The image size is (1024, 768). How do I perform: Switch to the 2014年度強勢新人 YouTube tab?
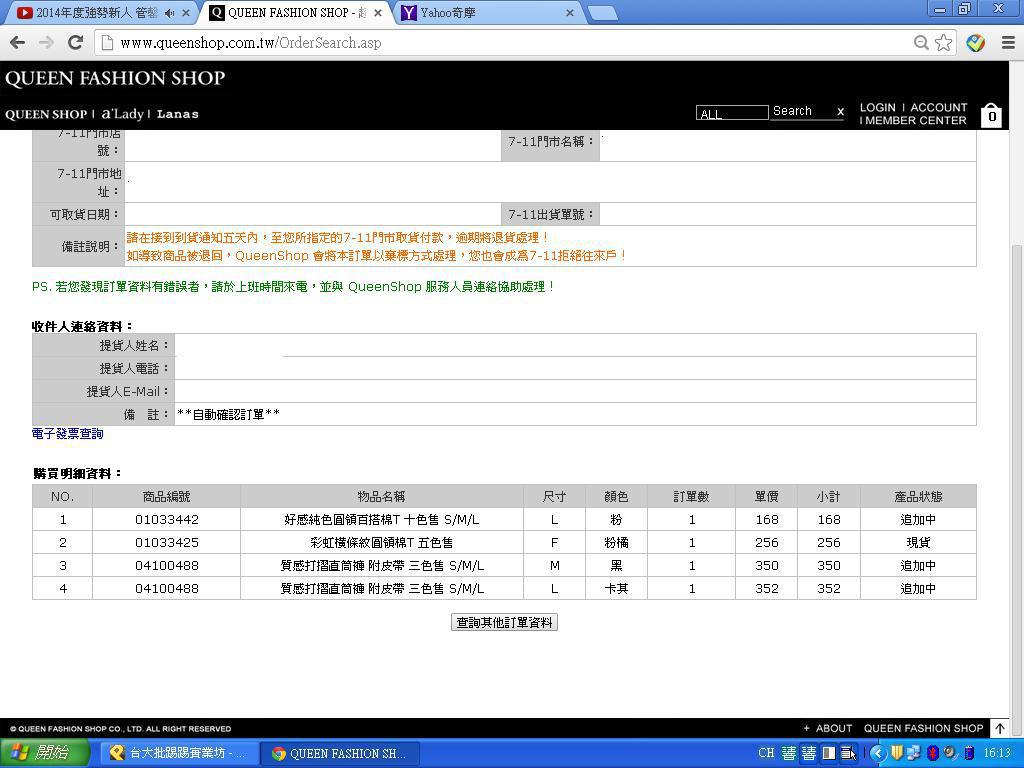coord(98,13)
